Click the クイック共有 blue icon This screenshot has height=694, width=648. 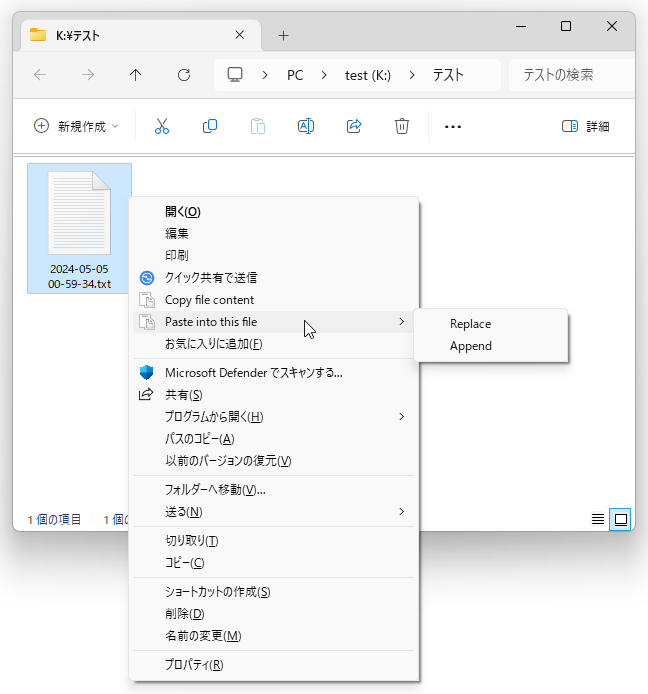(x=147, y=278)
